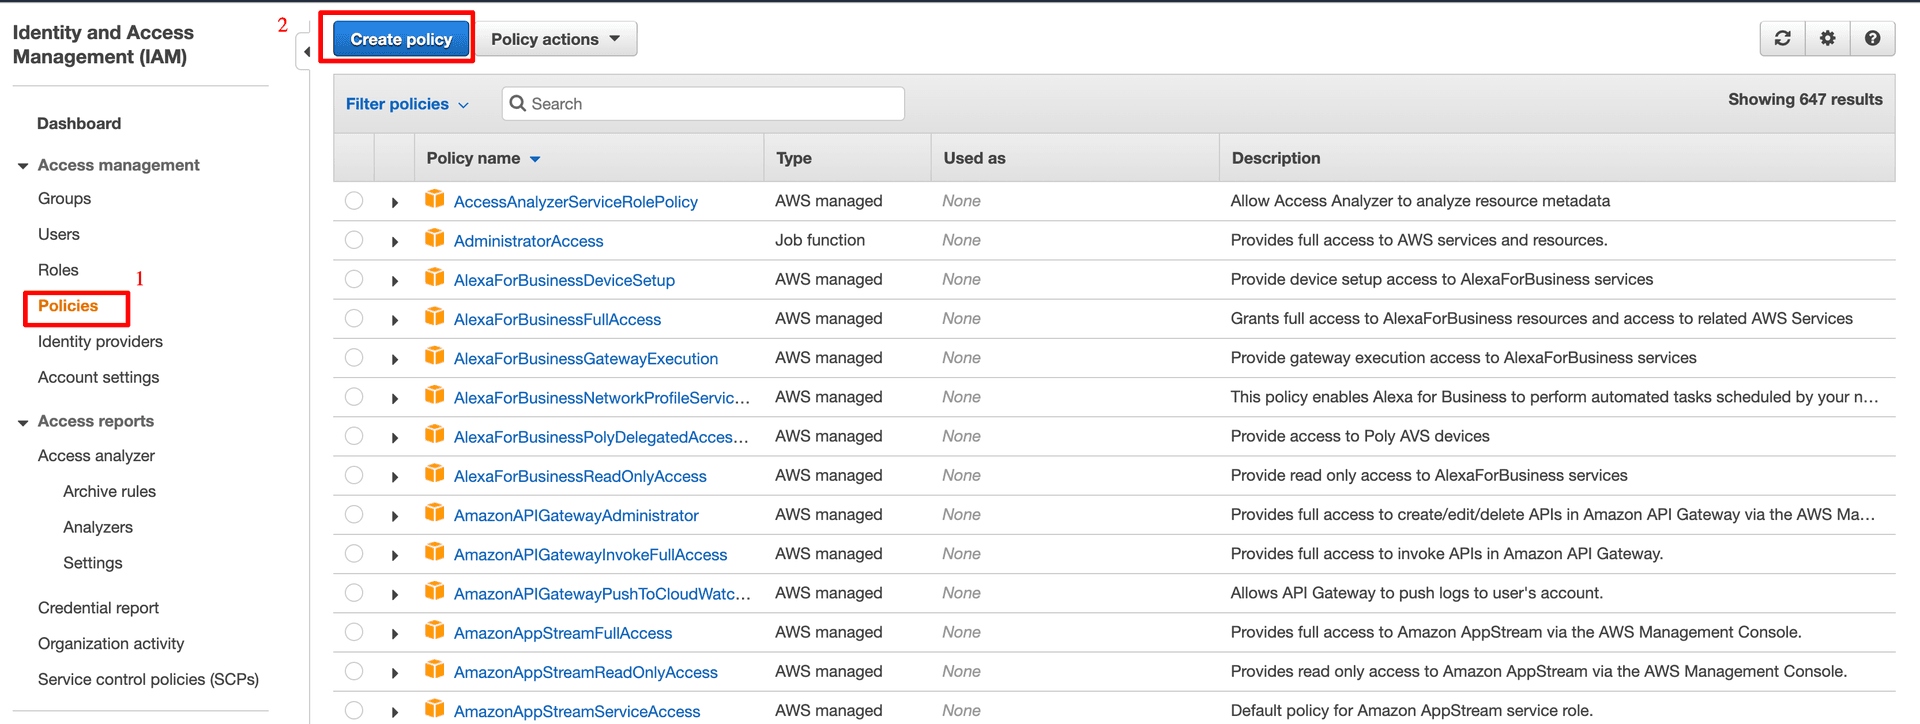Viewport: 1920px width, 724px height.
Task: Select the AdministratorAccess radio button
Action: pos(354,240)
